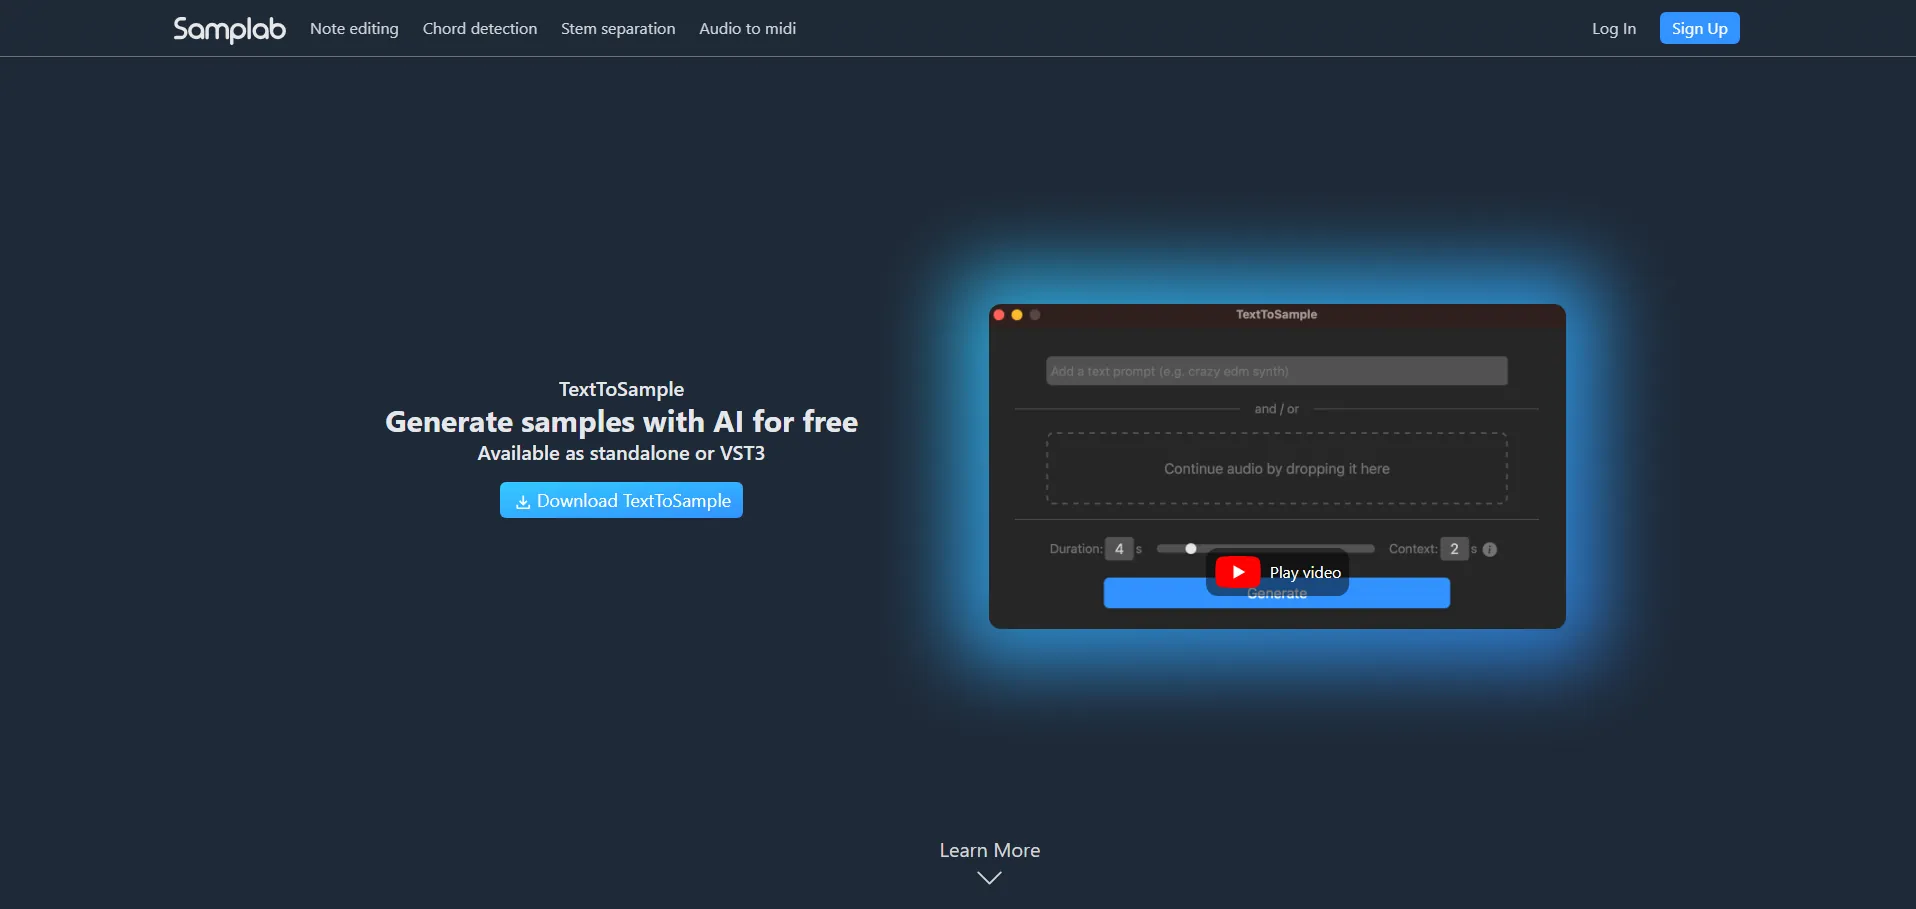Select the Context value box

pos(1454,549)
